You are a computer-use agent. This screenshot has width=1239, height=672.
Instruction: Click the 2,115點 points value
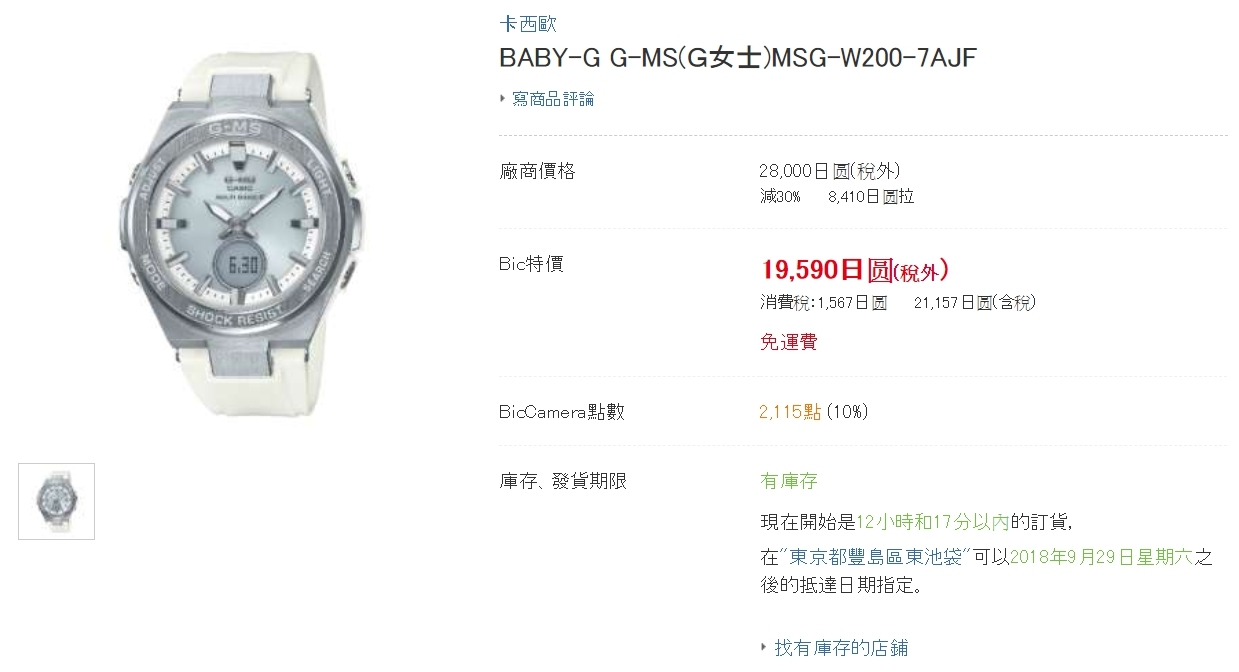[790, 412]
